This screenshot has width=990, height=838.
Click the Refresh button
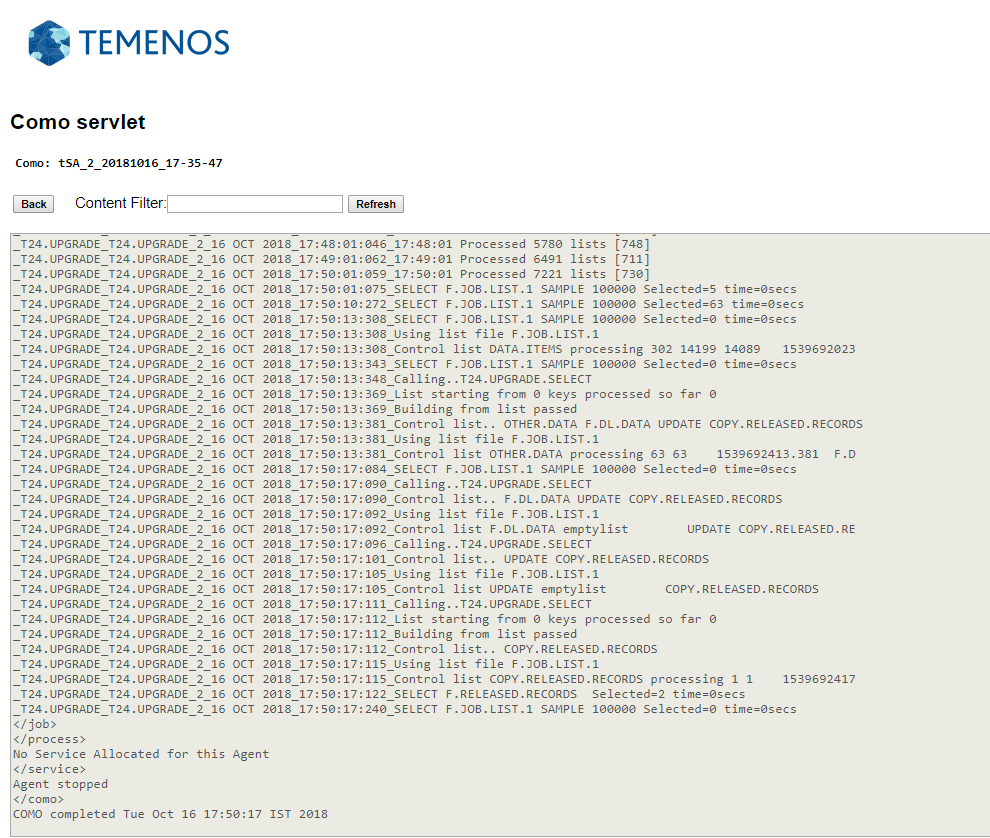[x=375, y=204]
